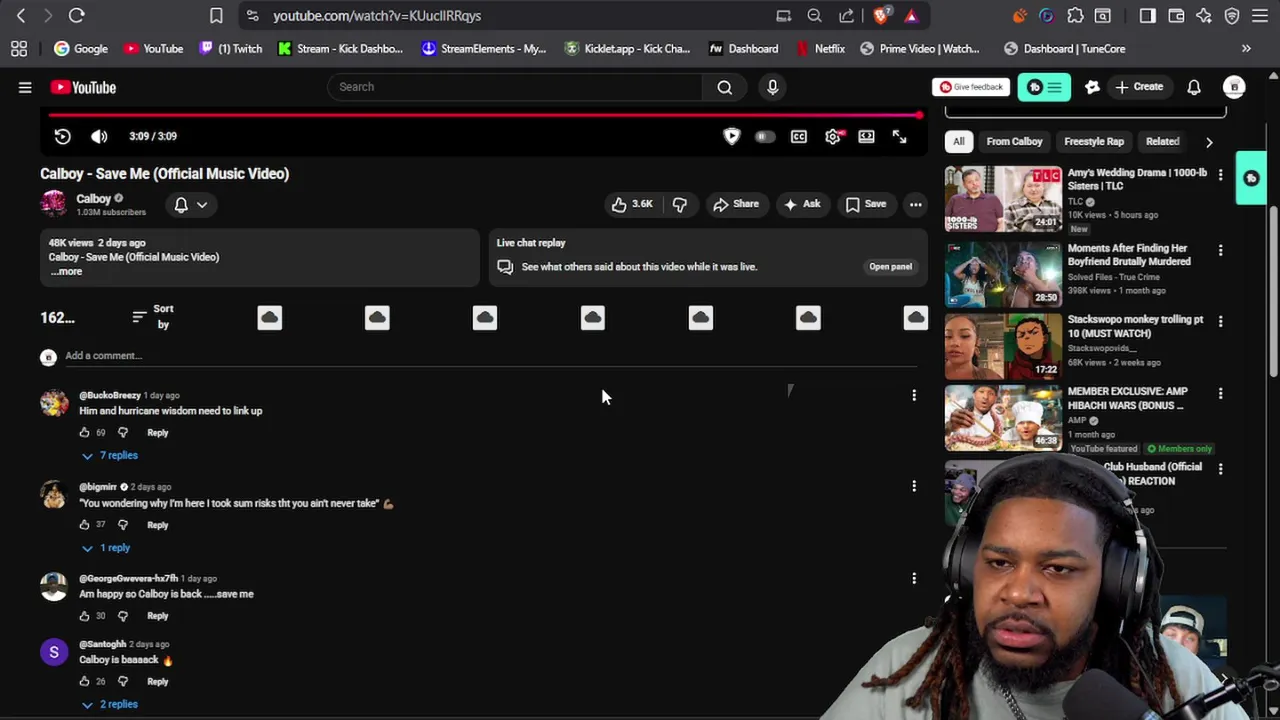Open the browser main hamburger menu
The width and height of the screenshot is (1280, 720).
pyautogui.click(x=1260, y=15)
